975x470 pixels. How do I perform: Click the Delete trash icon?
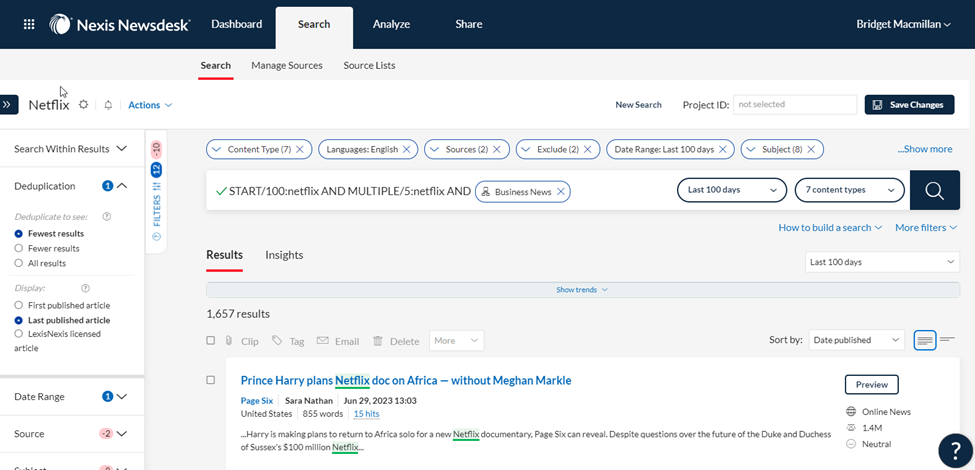(x=377, y=341)
